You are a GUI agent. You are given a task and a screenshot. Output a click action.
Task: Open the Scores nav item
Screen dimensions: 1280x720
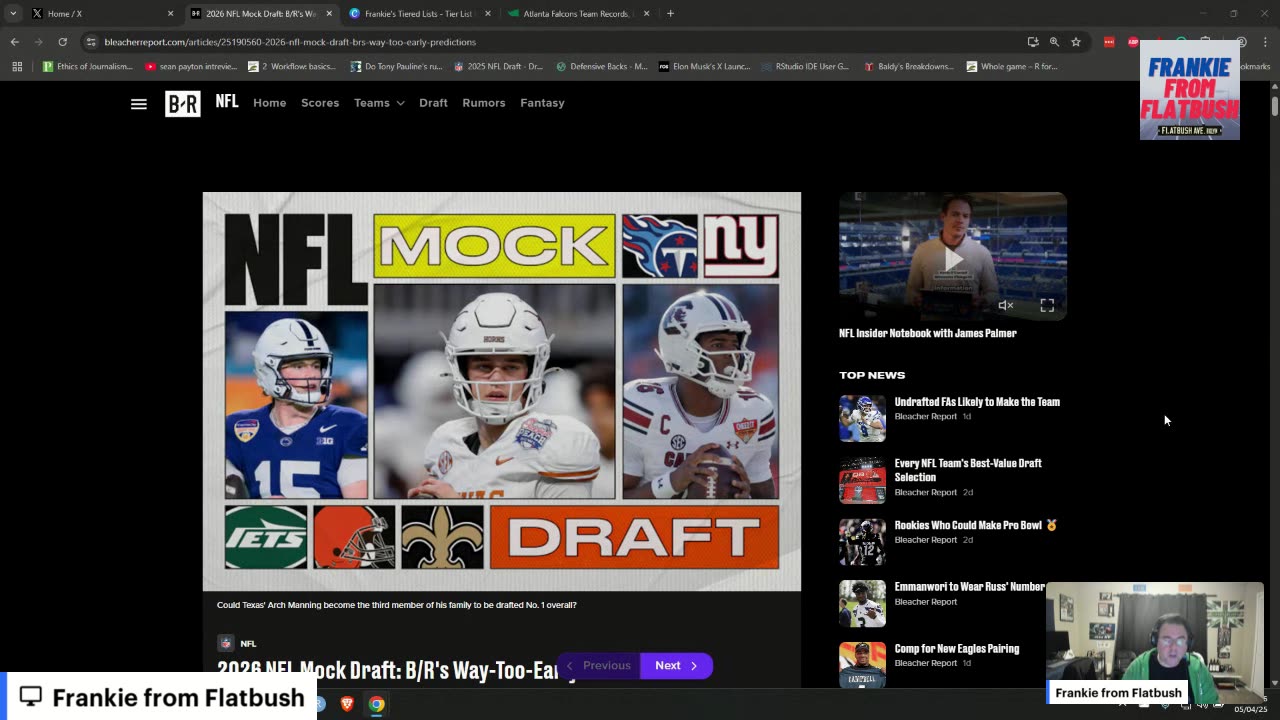click(x=320, y=103)
